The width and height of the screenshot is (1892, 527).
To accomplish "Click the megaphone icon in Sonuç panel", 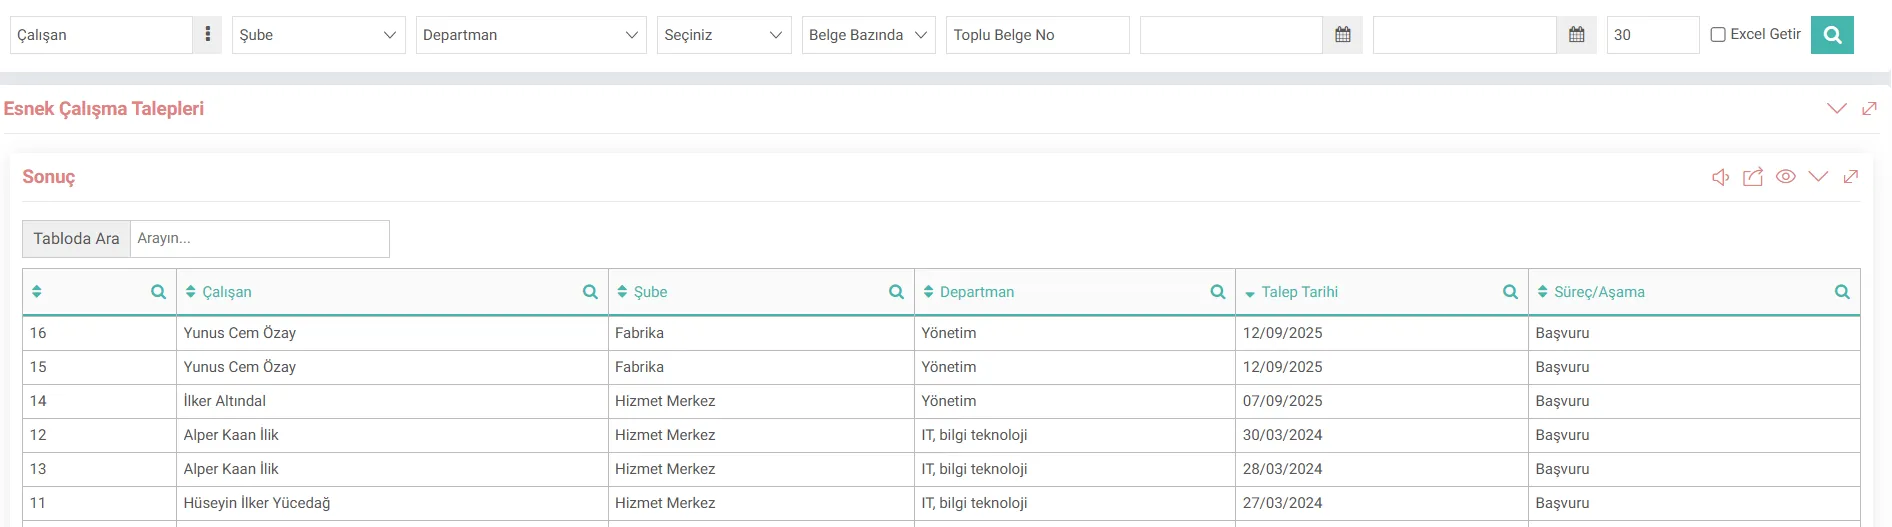I will 1720,177.
